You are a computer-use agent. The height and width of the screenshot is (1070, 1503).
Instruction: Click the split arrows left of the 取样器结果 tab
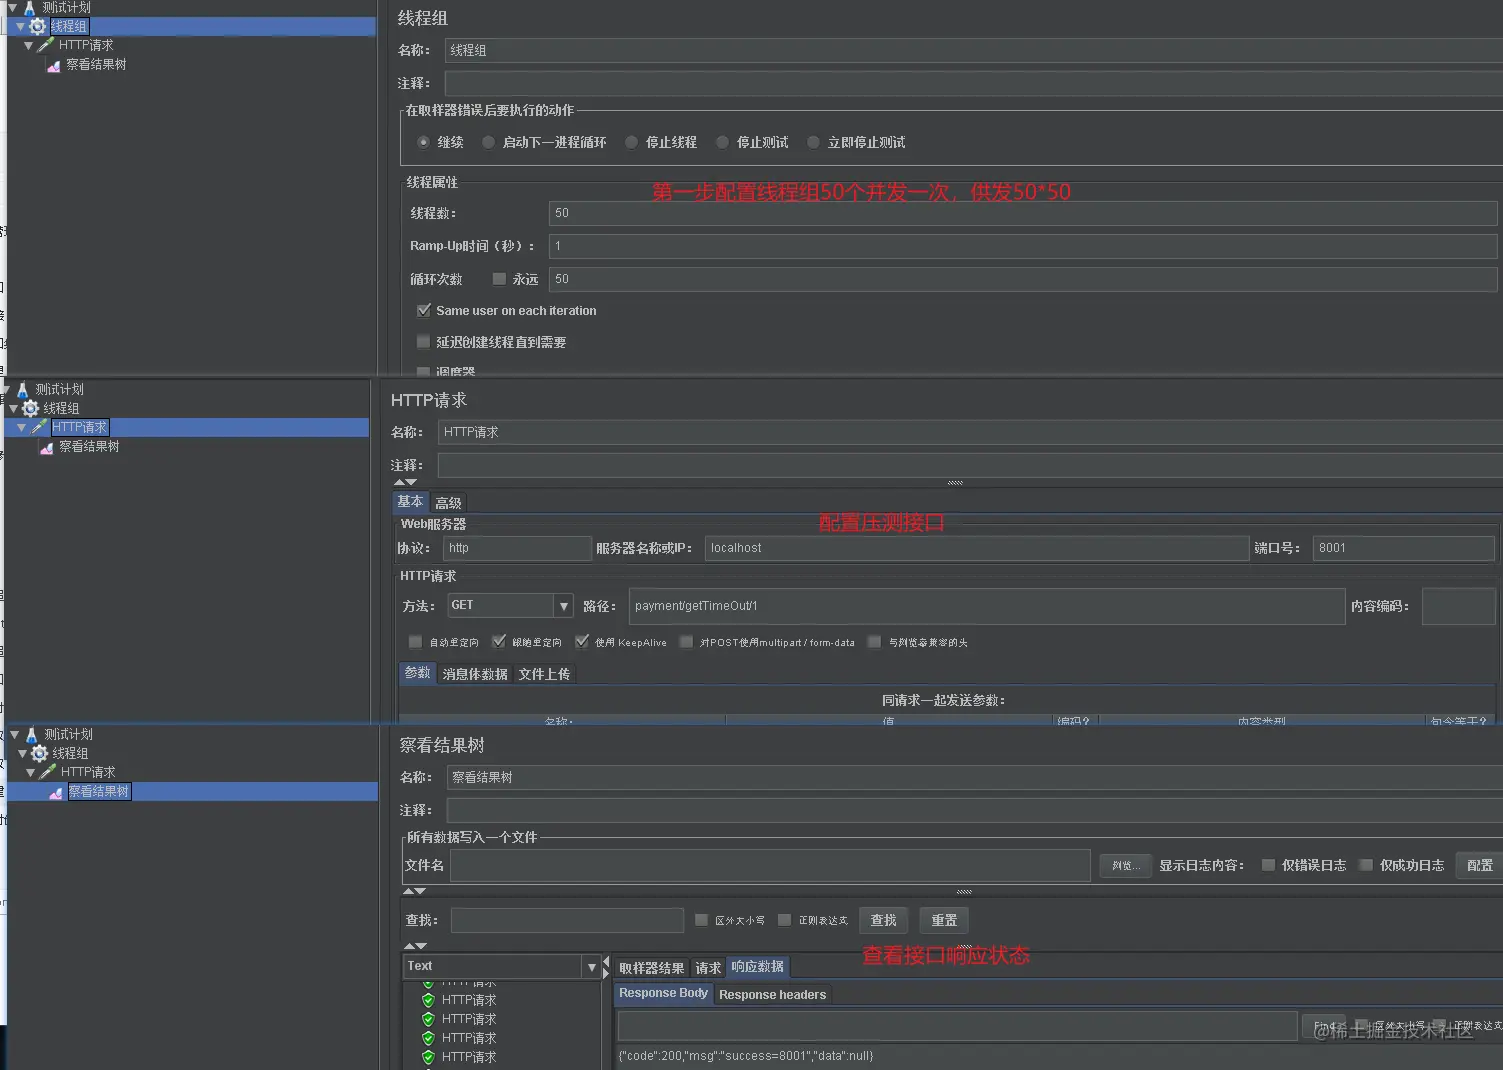[606, 967]
